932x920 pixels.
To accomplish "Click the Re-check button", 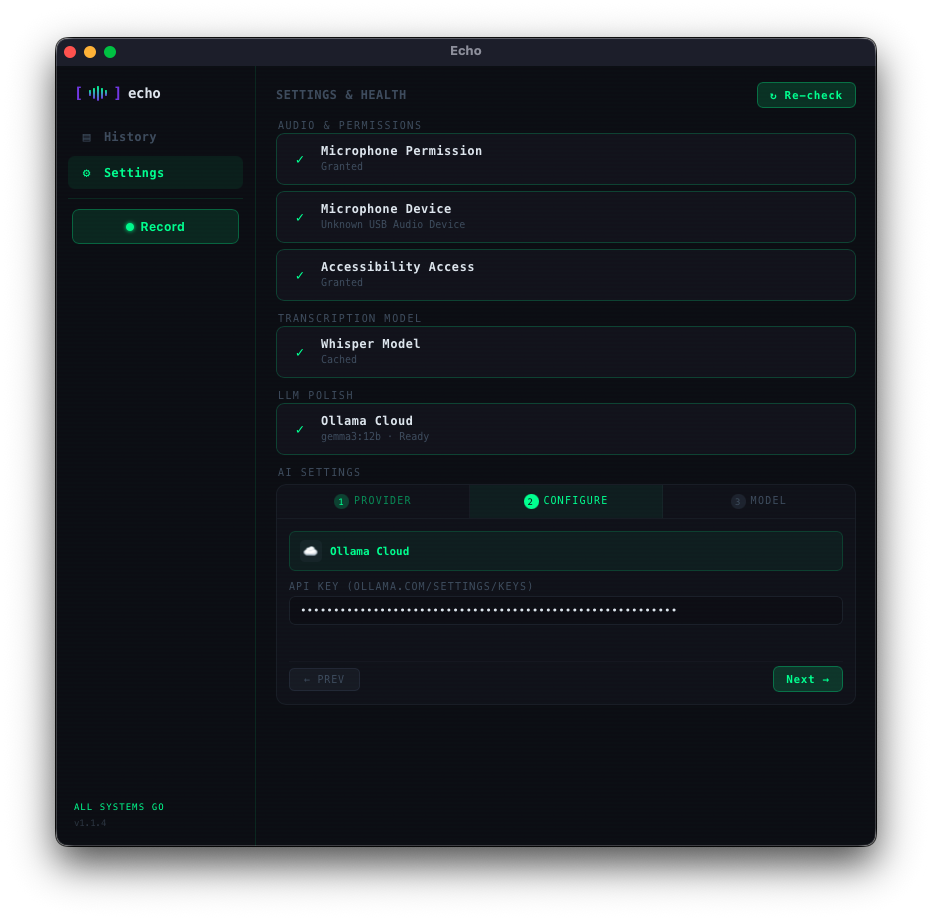I will click(x=806, y=95).
